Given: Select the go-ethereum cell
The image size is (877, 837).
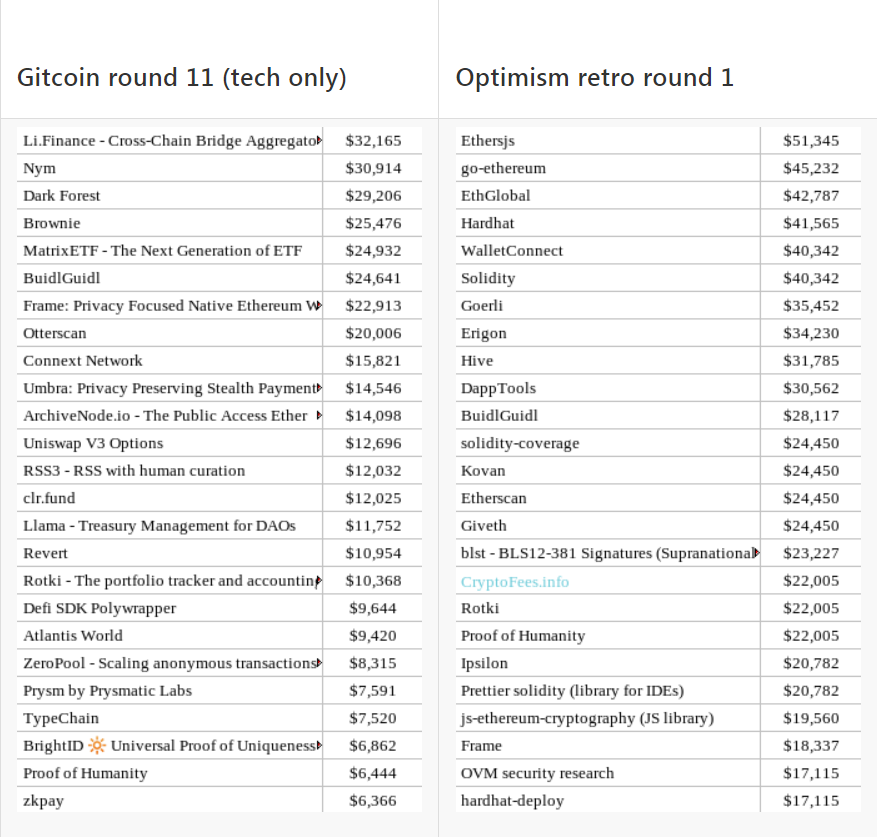Looking at the screenshot, I should click(x=608, y=168).
